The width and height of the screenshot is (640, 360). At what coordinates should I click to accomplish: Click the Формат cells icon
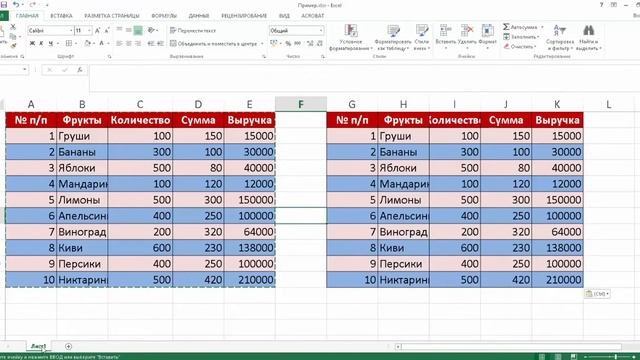coord(487,31)
